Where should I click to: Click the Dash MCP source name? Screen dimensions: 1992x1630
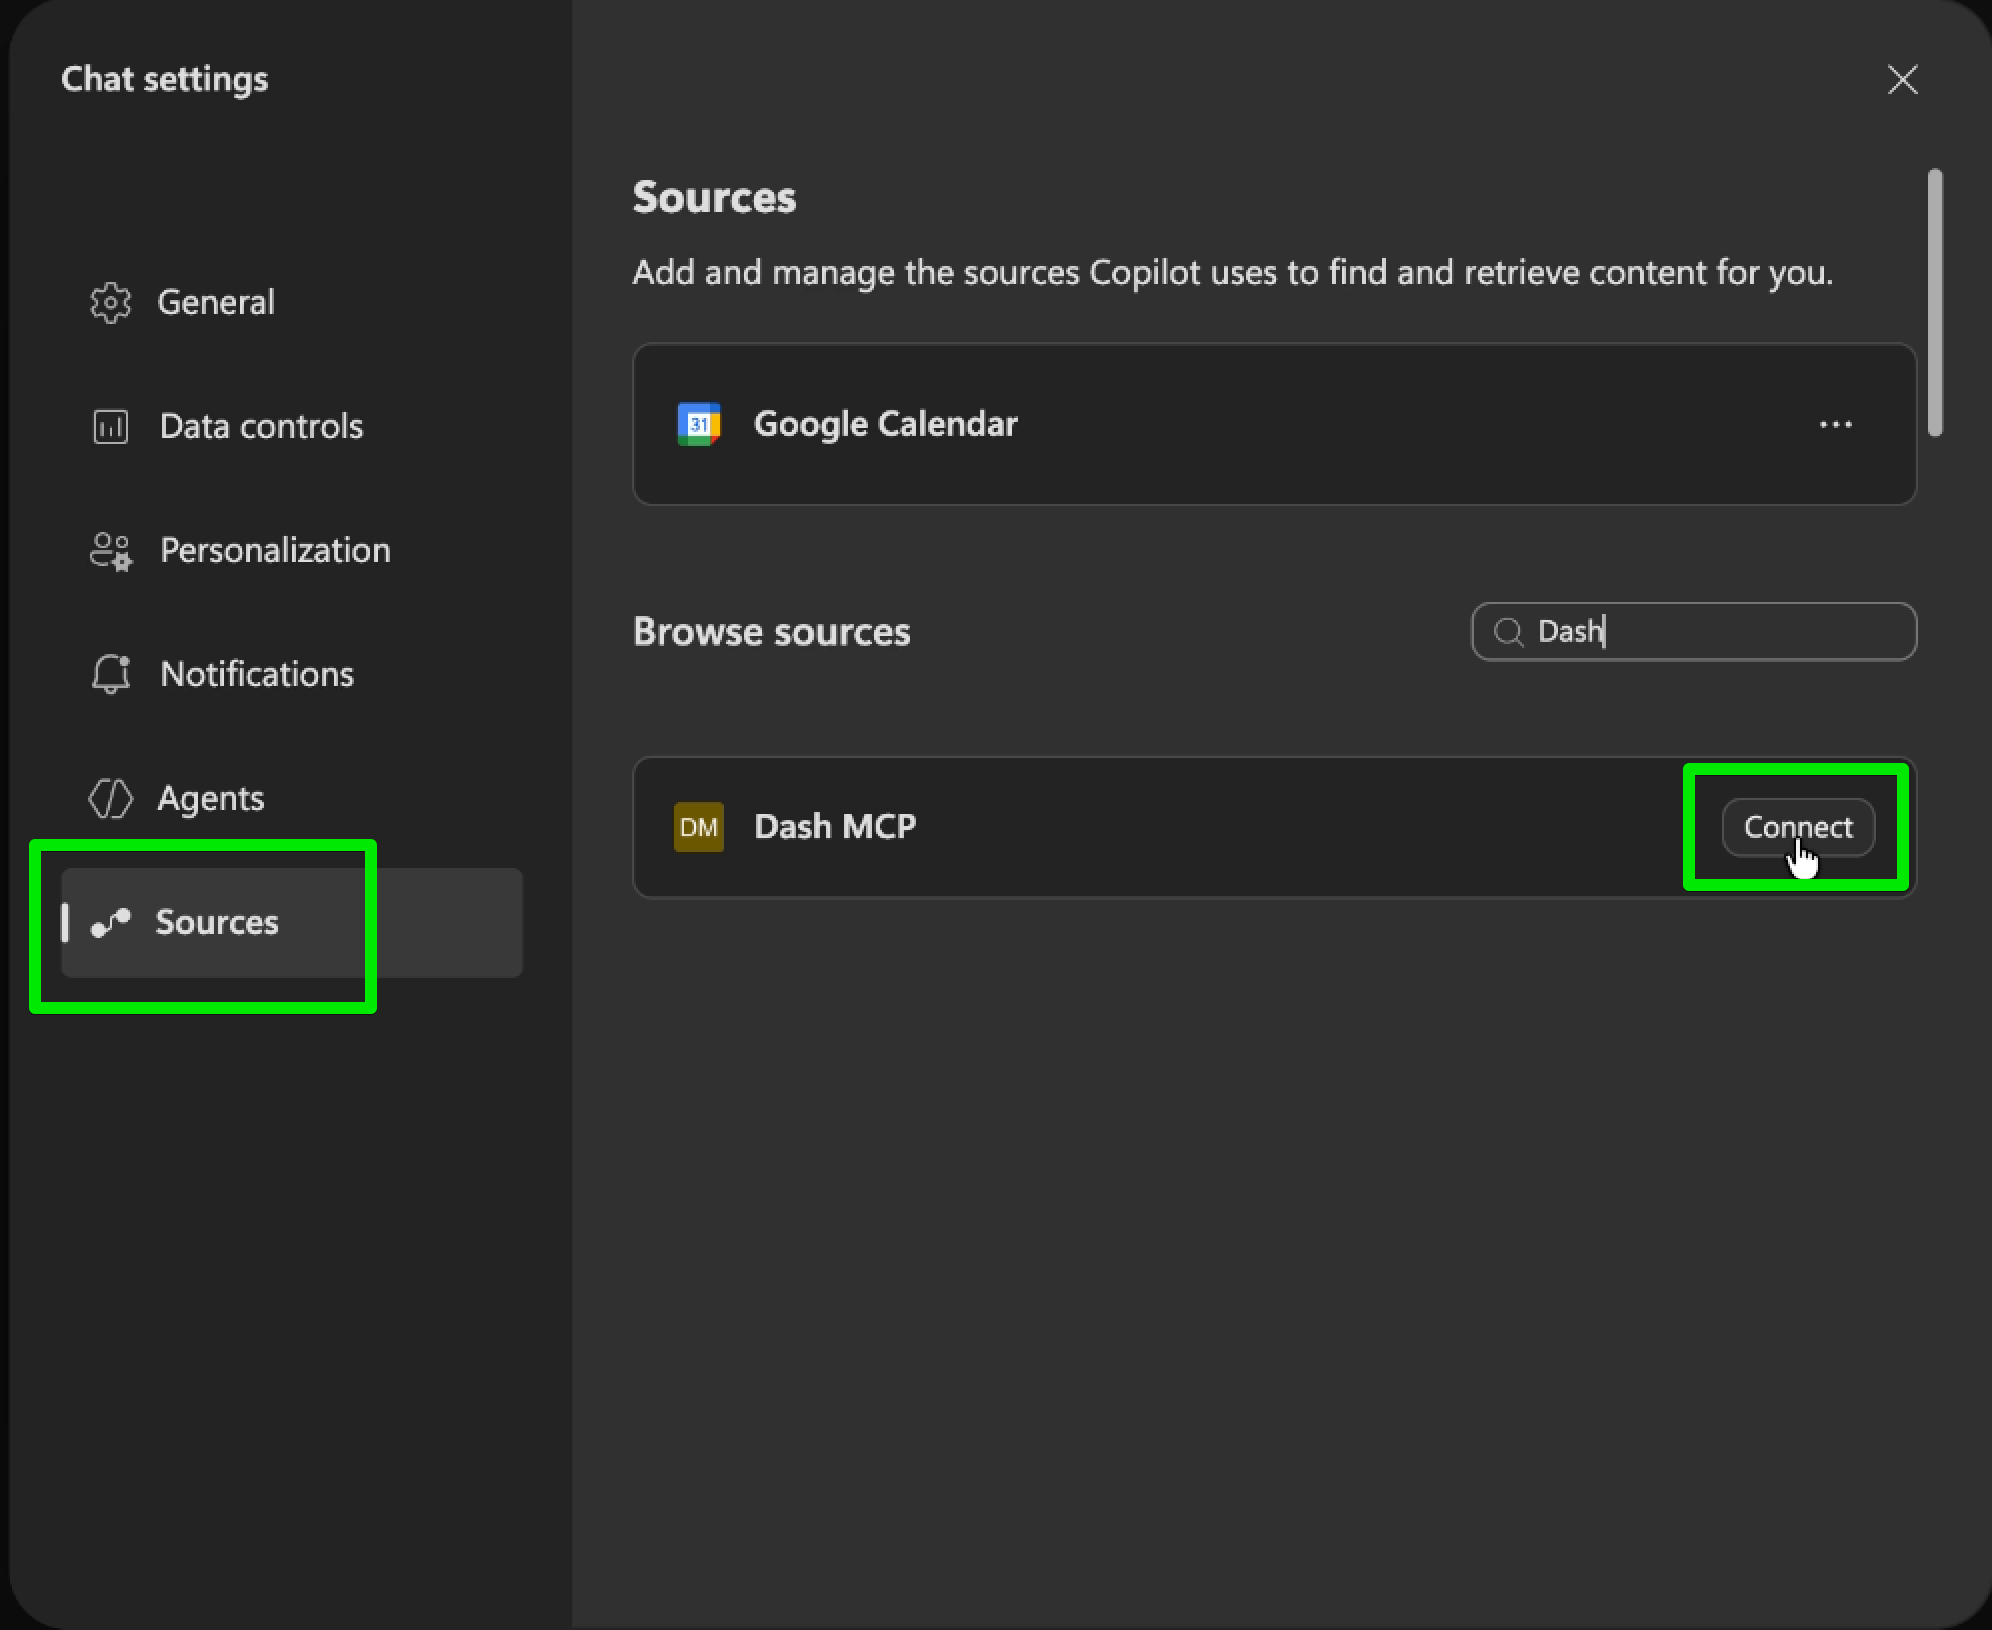[x=835, y=827]
